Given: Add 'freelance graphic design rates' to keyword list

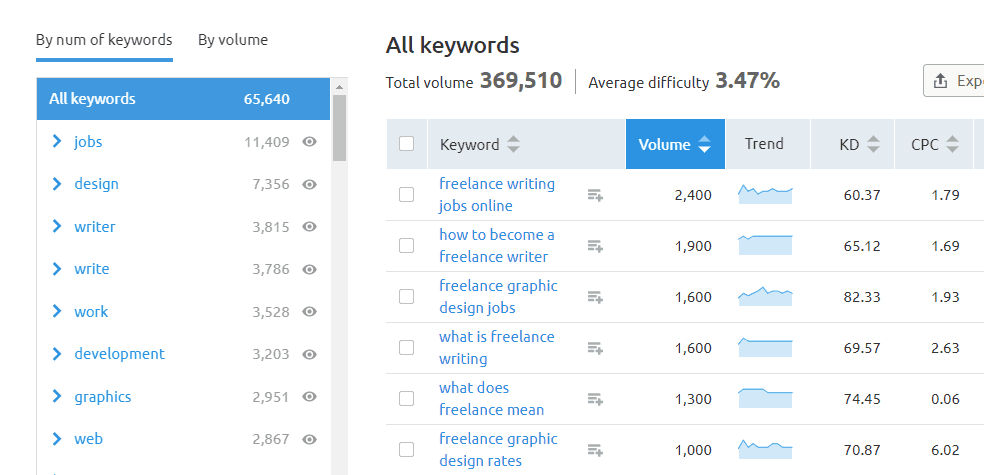Looking at the screenshot, I should [x=595, y=450].
